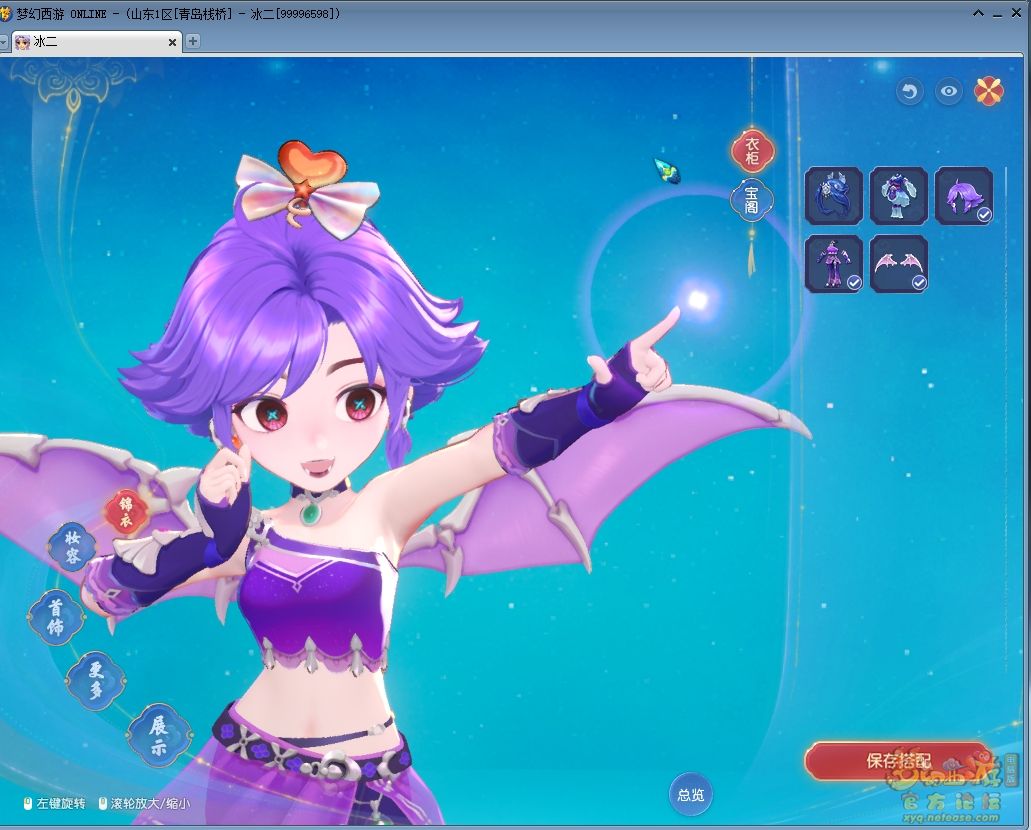Select the 冰二 window tab
This screenshot has height=830, width=1031.
pyautogui.click(x=96, y=41)
